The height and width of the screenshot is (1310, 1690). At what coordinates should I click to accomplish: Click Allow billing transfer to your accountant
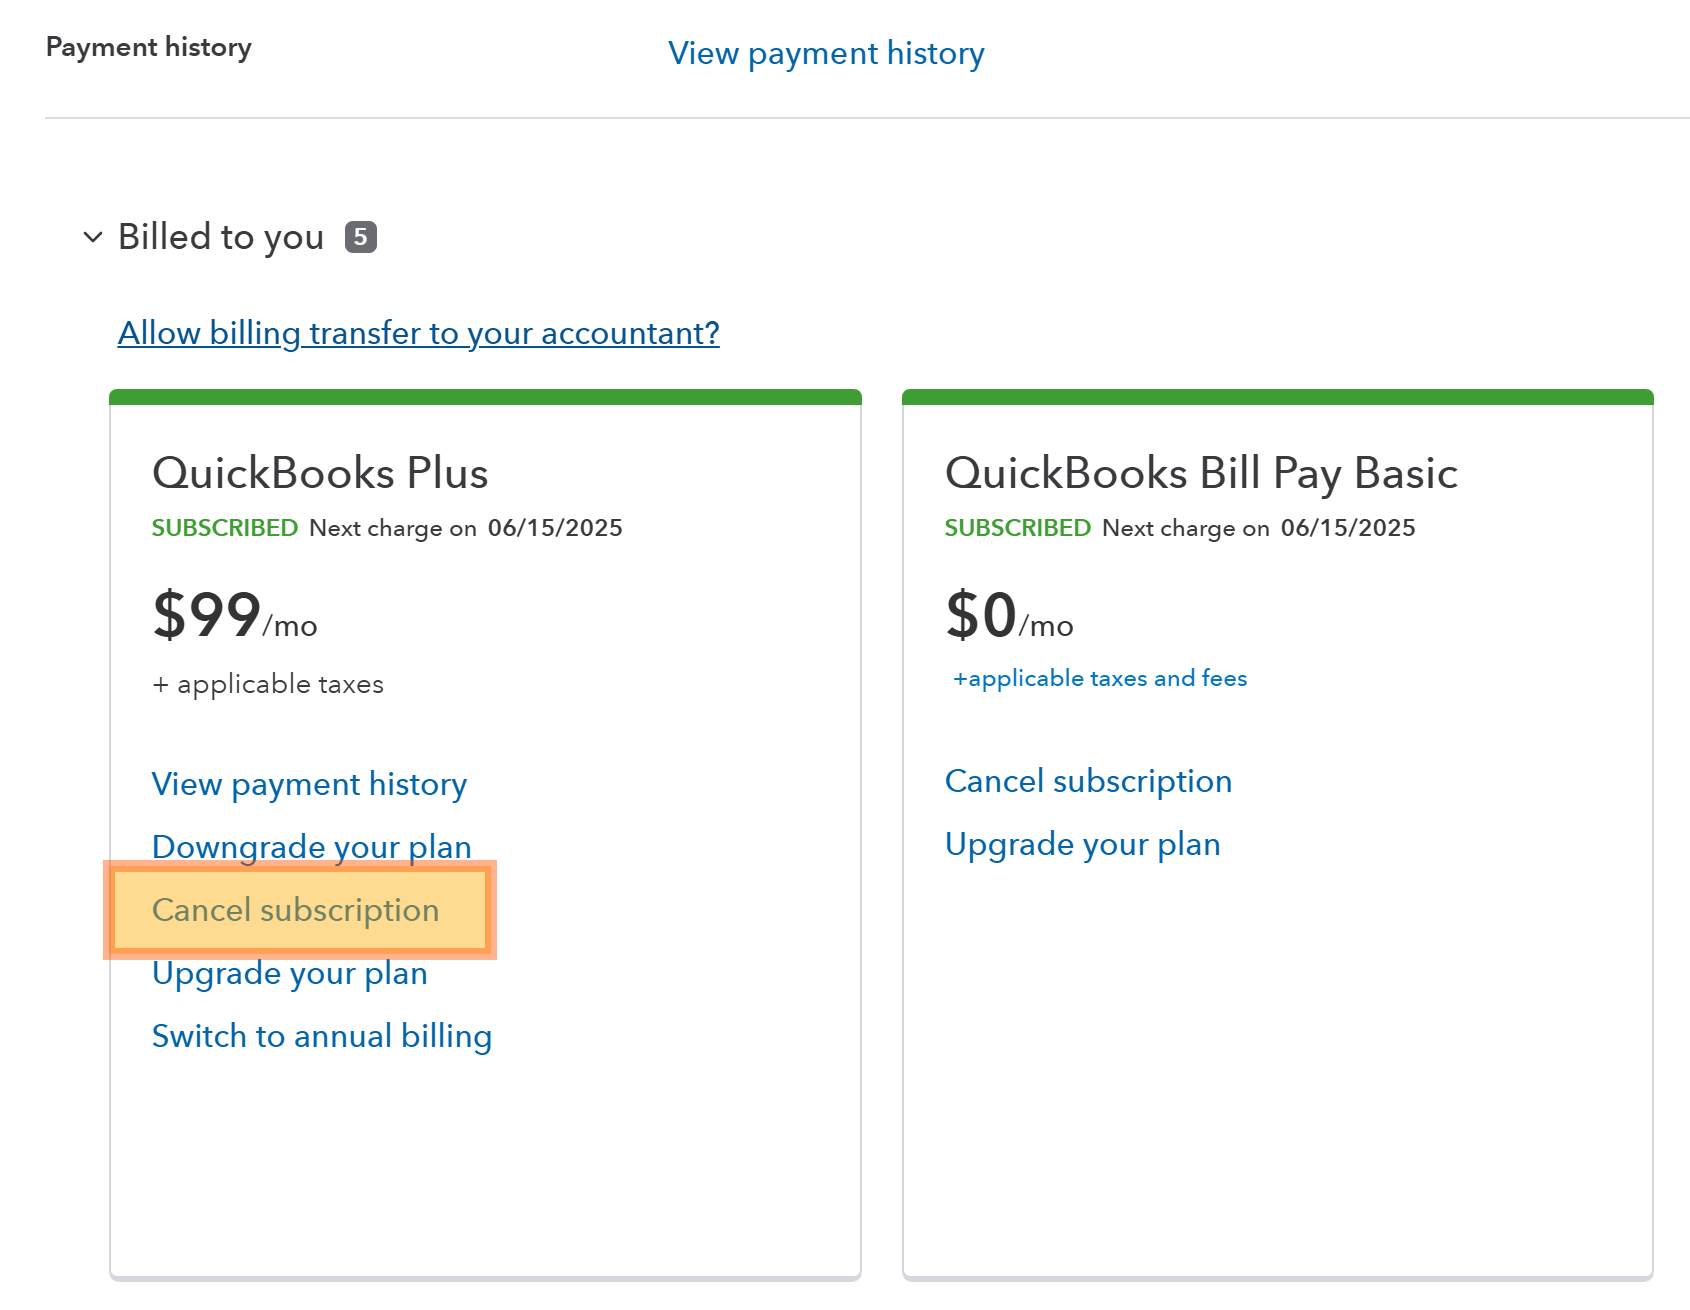click(418, 333)
